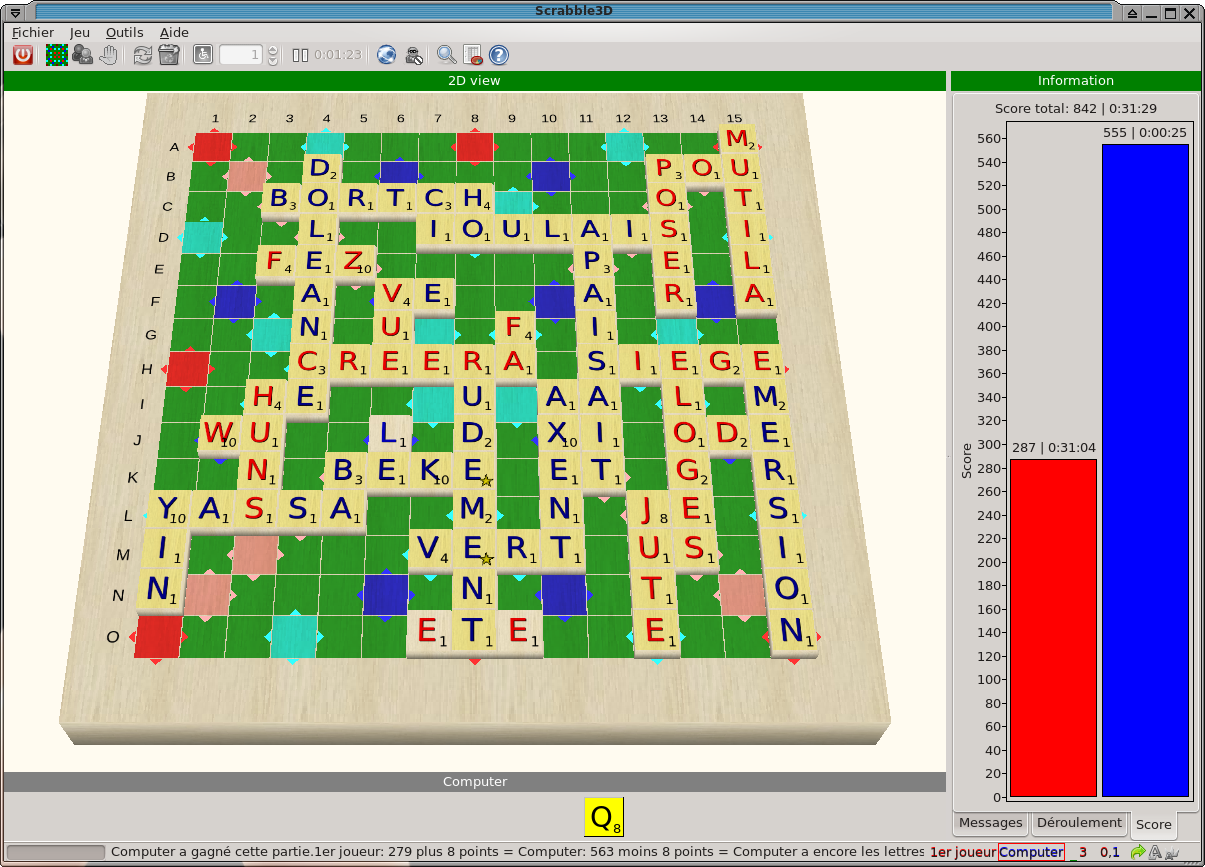
Task: Click the magnifying glass search icon
Action: (x=447, y=55)
